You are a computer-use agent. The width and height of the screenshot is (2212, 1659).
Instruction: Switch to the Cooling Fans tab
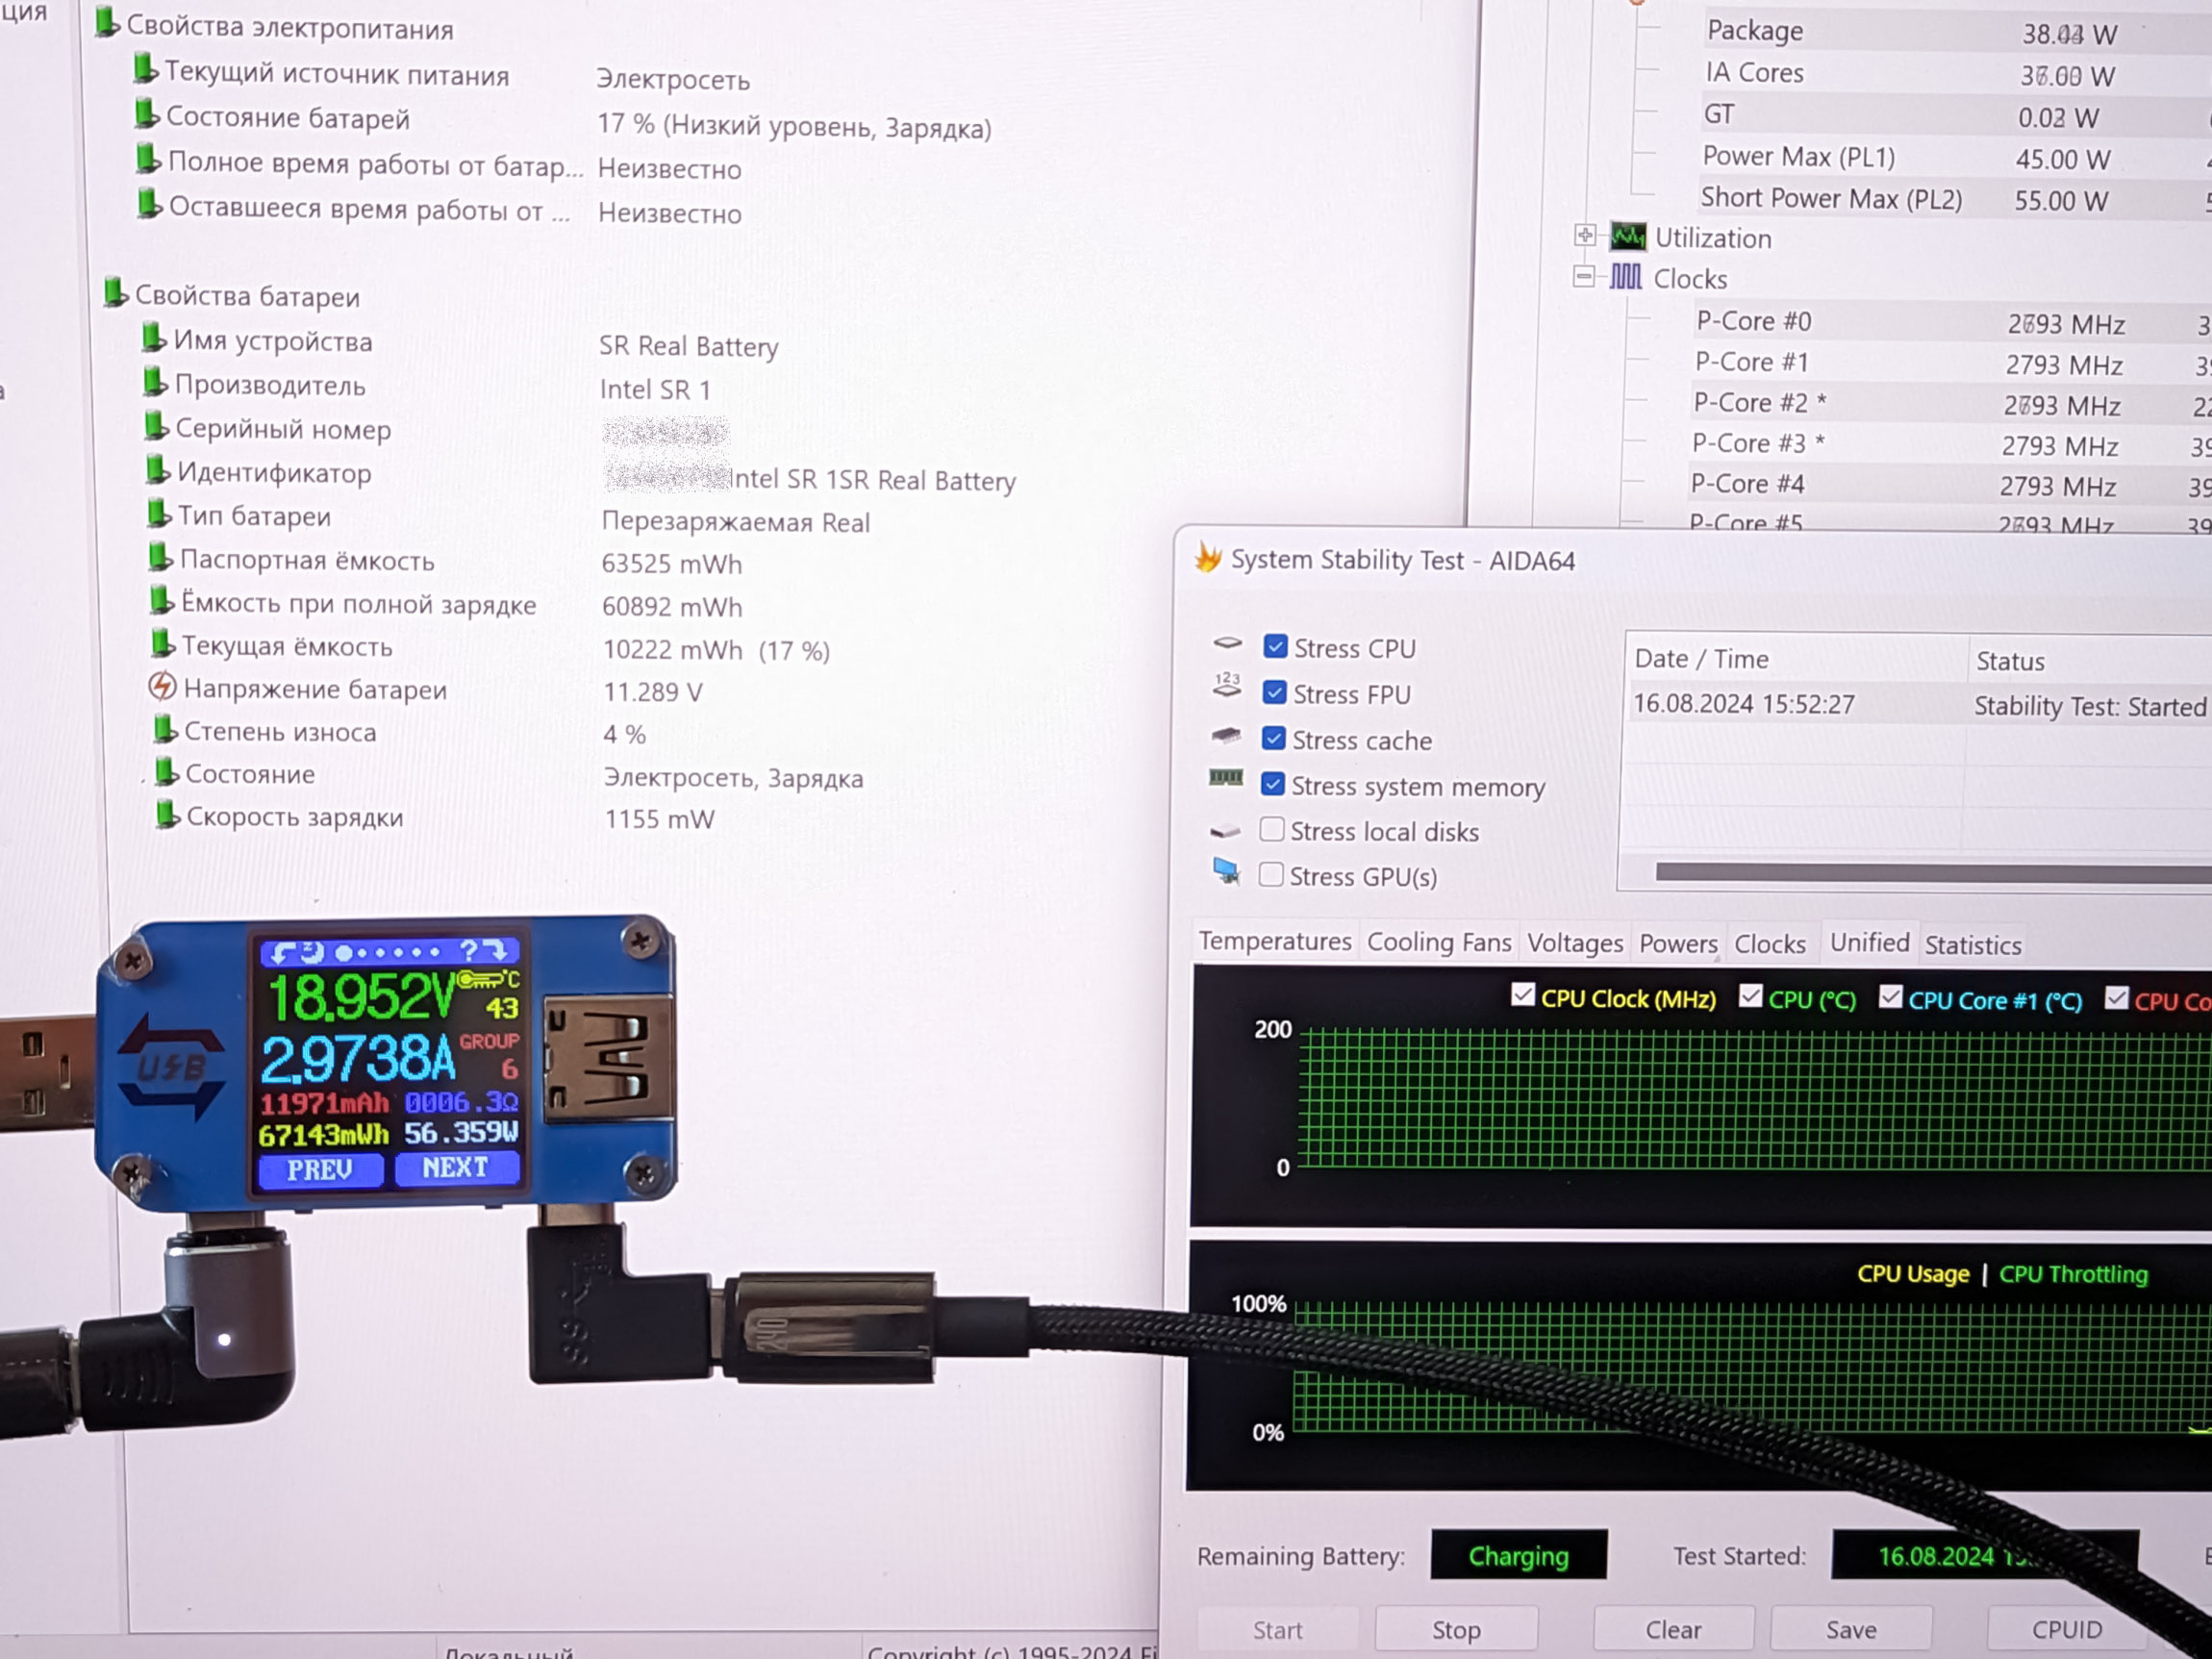1438,942
